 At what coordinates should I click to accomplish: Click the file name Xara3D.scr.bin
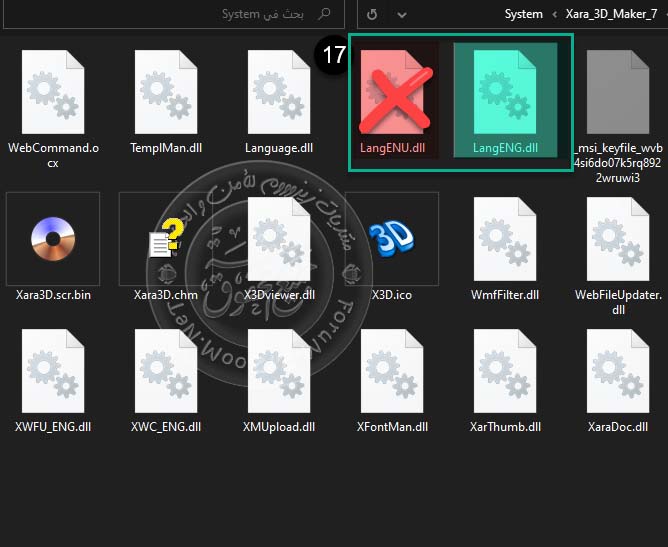pyautogui.click(x=53, y=295)
